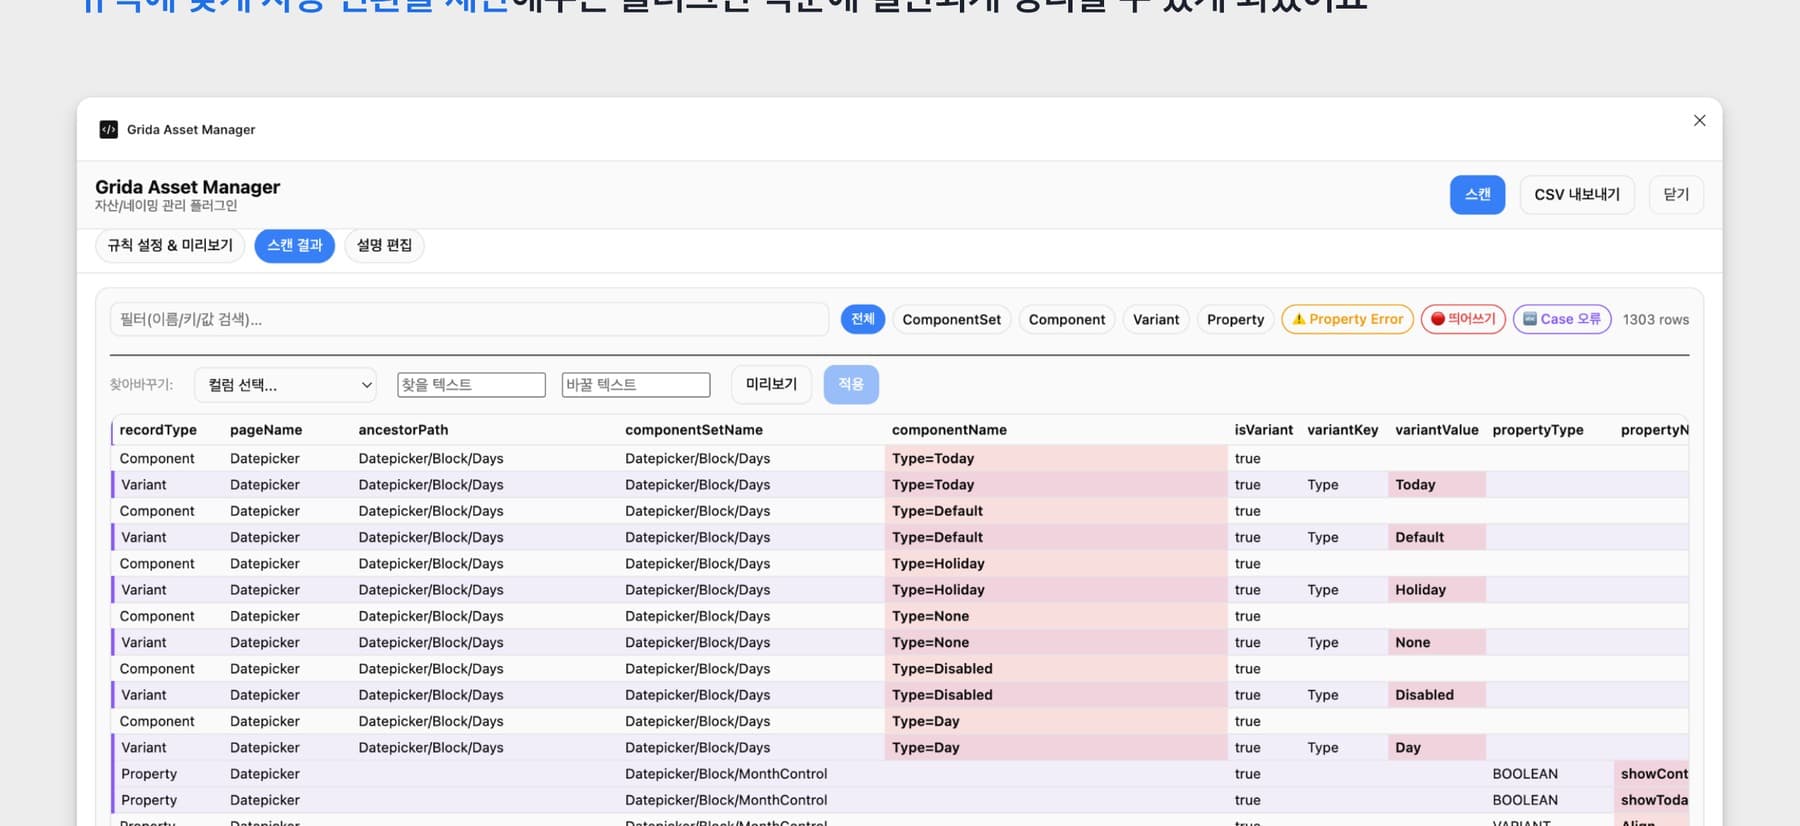
Task: Click the Grida Asset Manager plugin logo icon
Action: 108,129
